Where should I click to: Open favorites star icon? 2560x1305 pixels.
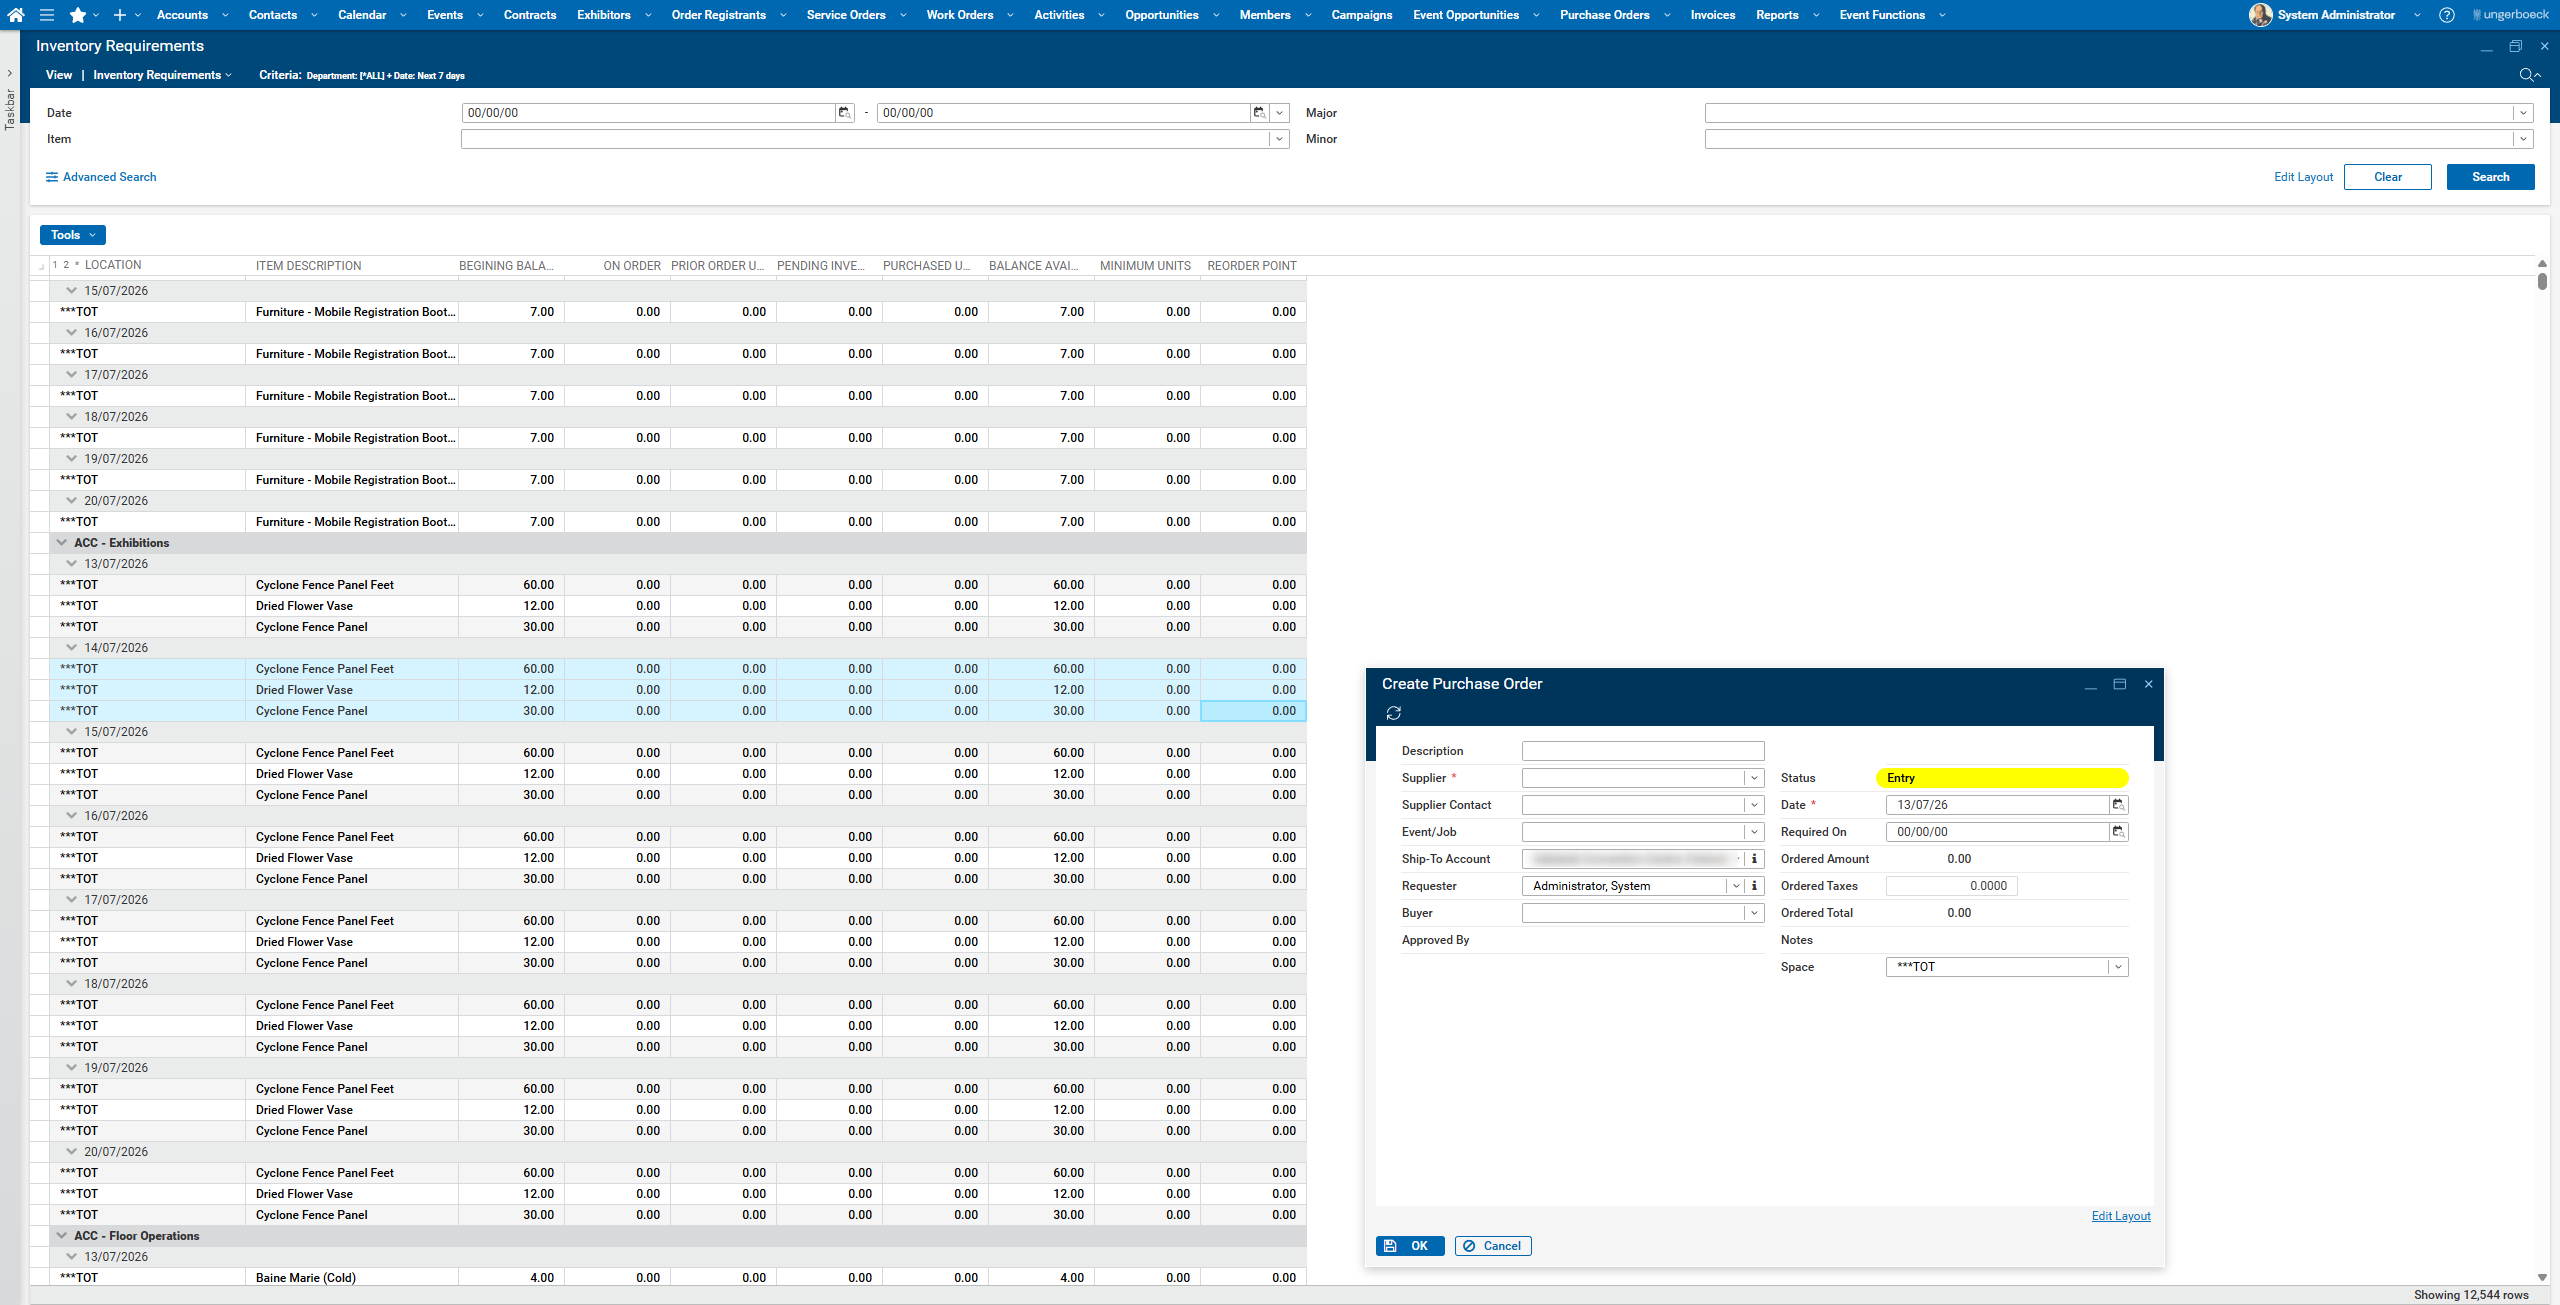click(x=78, y=15)
